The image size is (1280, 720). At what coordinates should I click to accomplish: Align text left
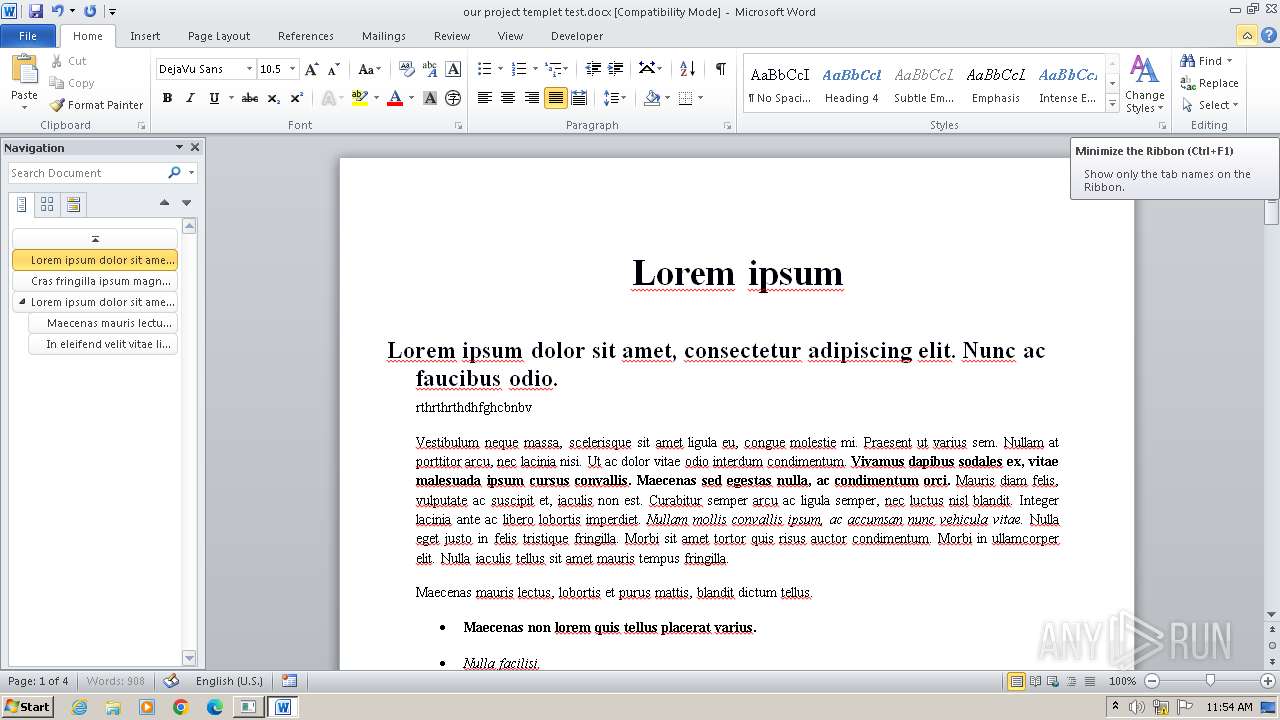(485, 98)
